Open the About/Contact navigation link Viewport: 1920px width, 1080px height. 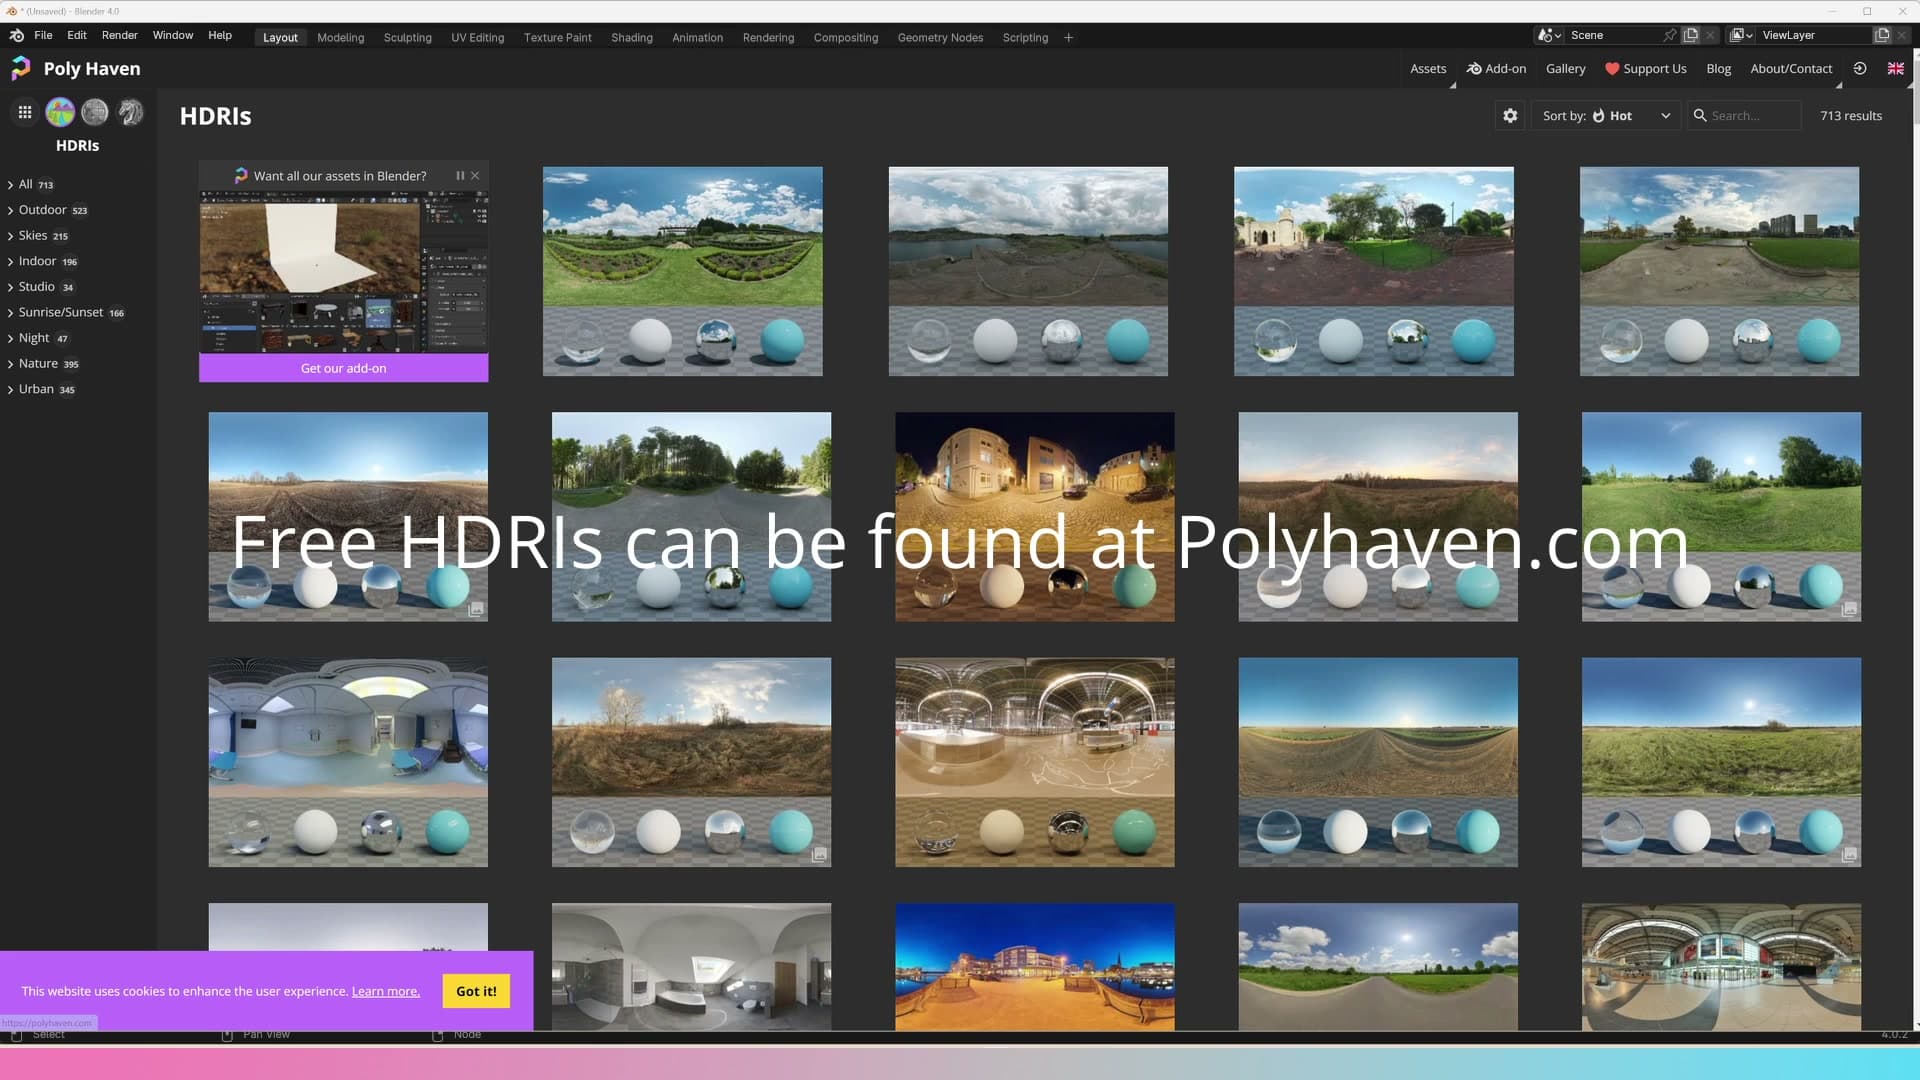click(1792, 69)
